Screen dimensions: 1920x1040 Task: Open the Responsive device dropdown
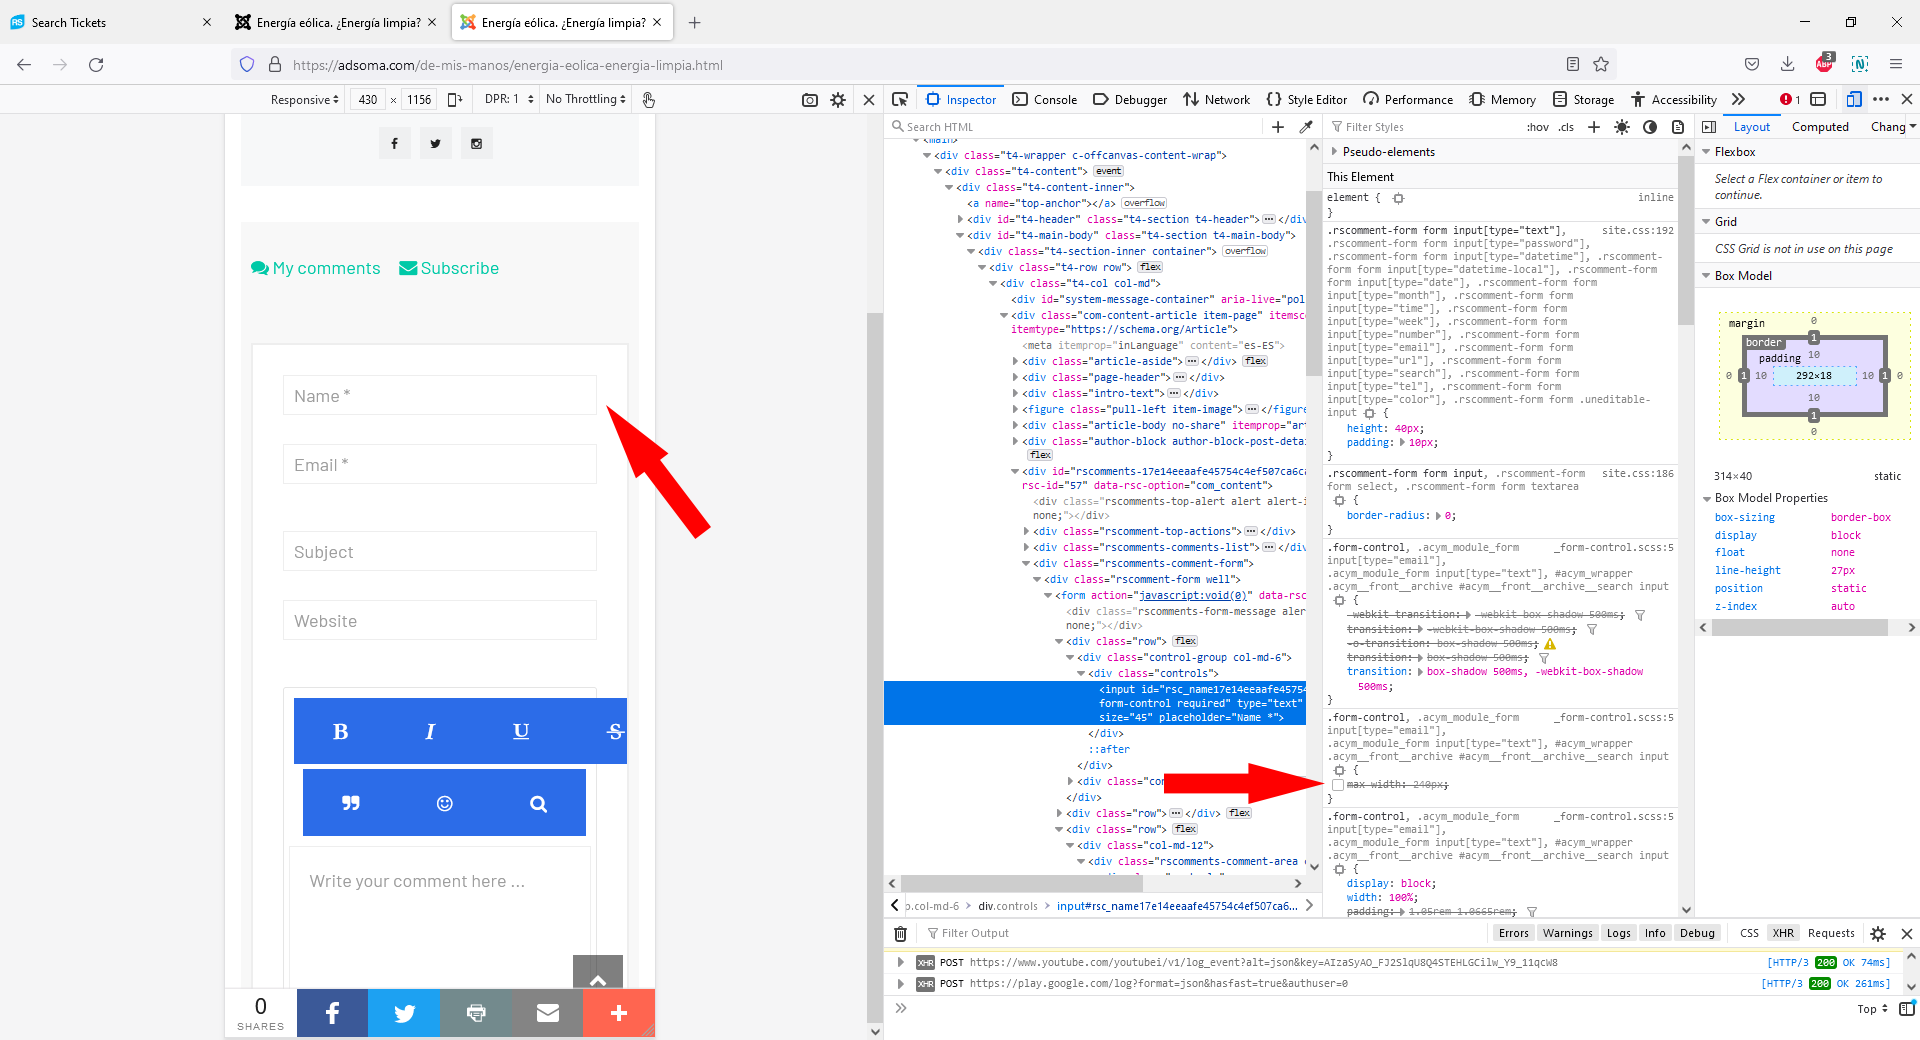[304, 99]
